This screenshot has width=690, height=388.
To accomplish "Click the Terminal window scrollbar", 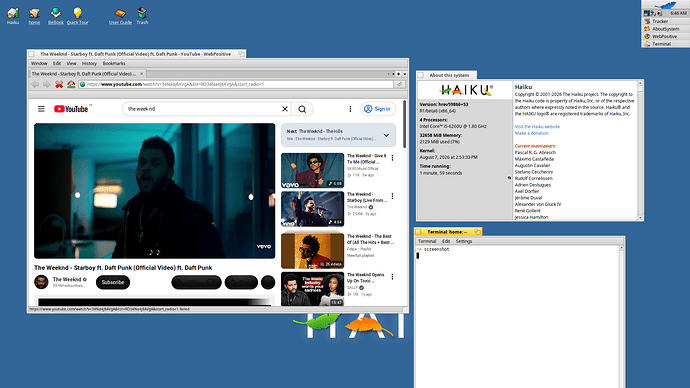I will [x=621, y=317].
